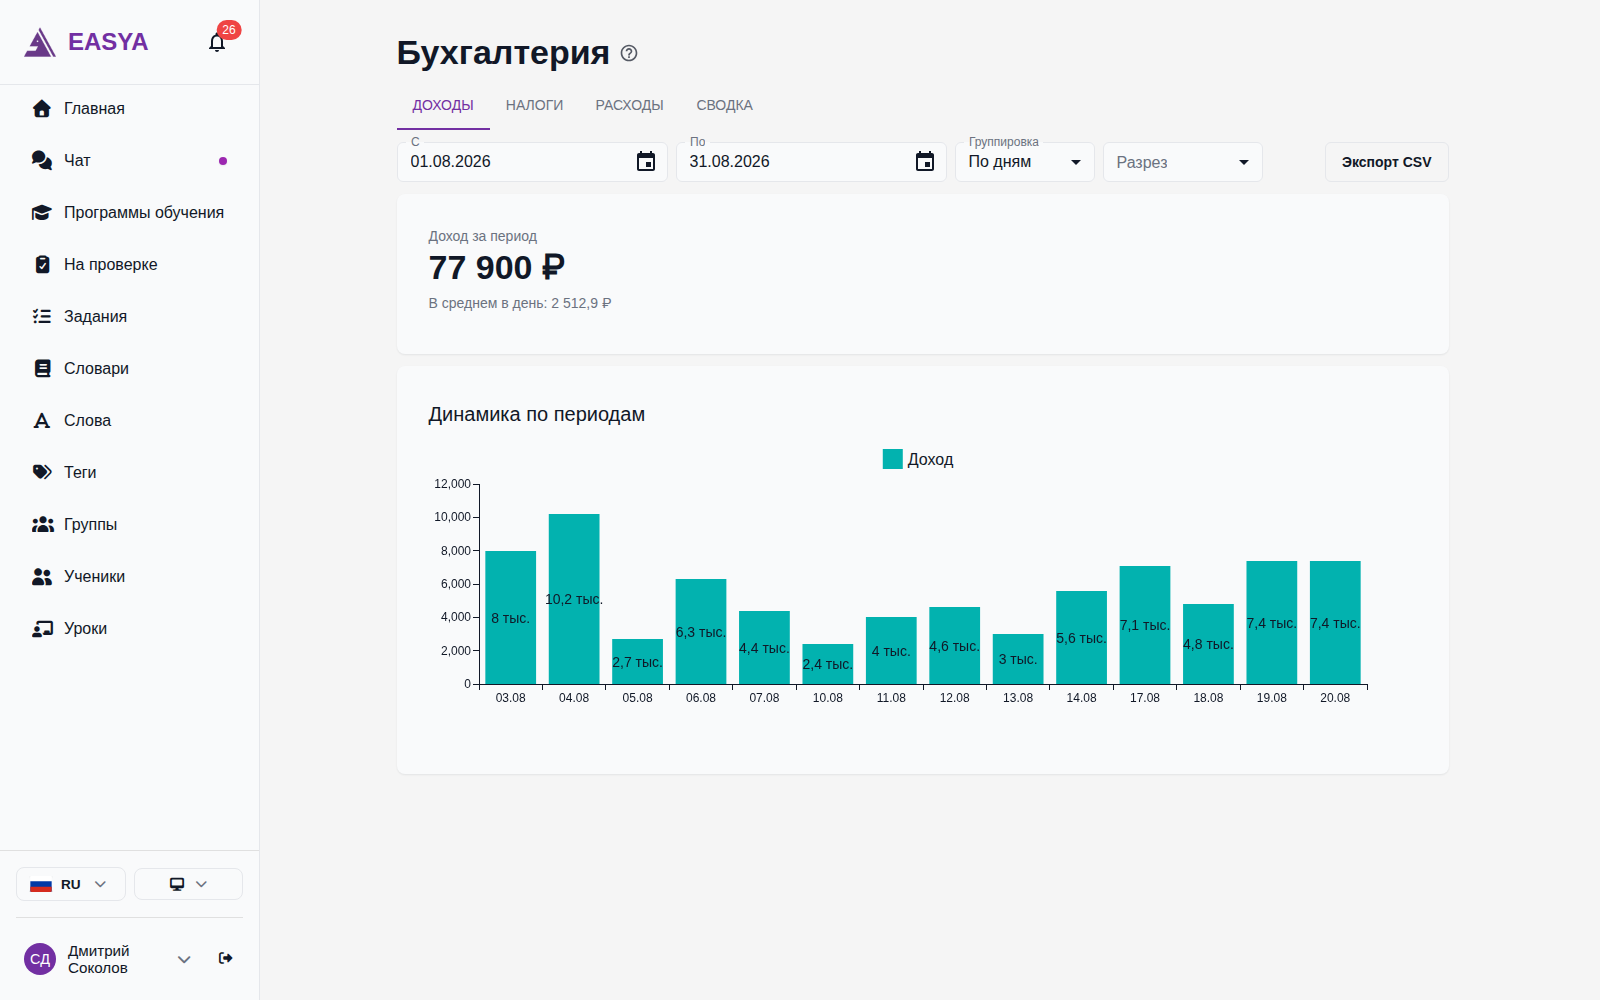Image resolution: width=1600 pixels, height=1000 pixels.
Task: Click the end date field 31.08.2026
Action: pyautogui.click(x=811, y=162)
